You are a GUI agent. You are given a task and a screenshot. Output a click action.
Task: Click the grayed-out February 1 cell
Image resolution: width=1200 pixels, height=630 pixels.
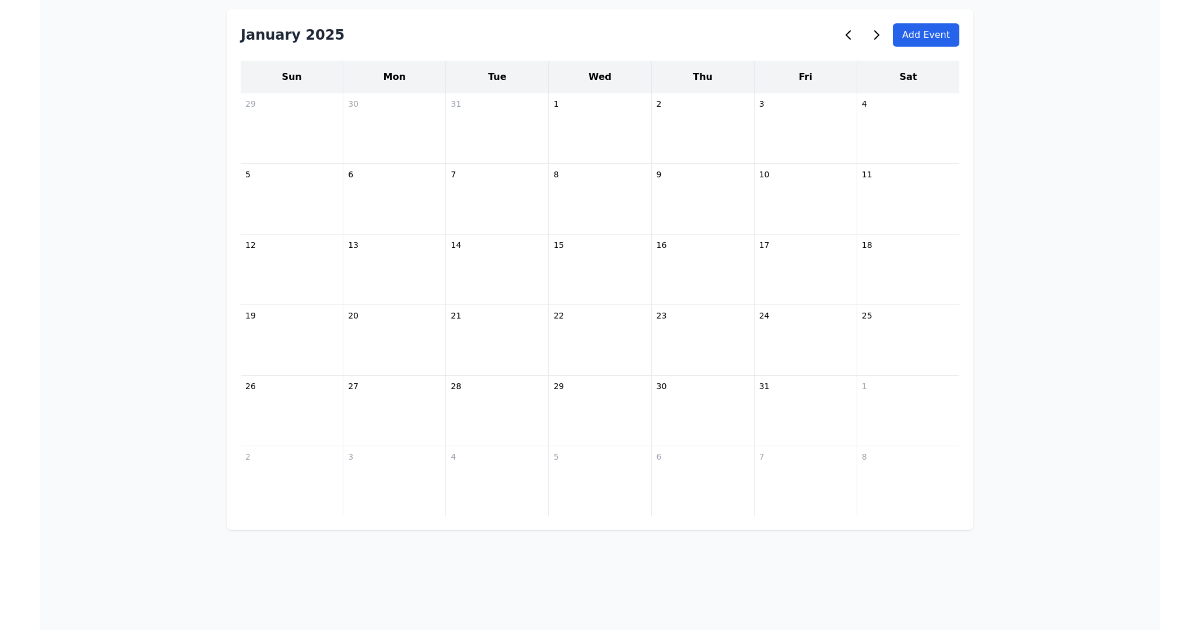[x=908, y=410]
